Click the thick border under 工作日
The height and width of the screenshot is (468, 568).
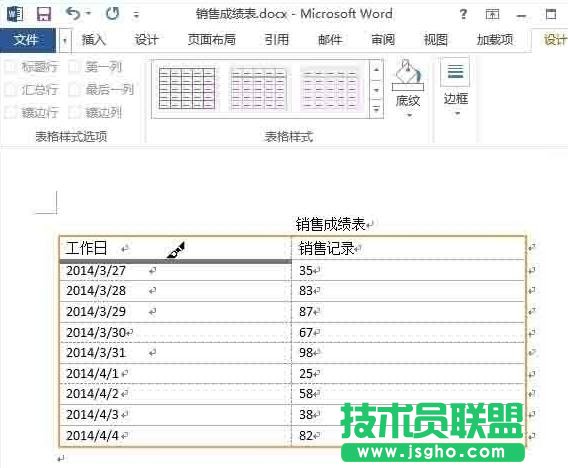[x=175, y=261]
